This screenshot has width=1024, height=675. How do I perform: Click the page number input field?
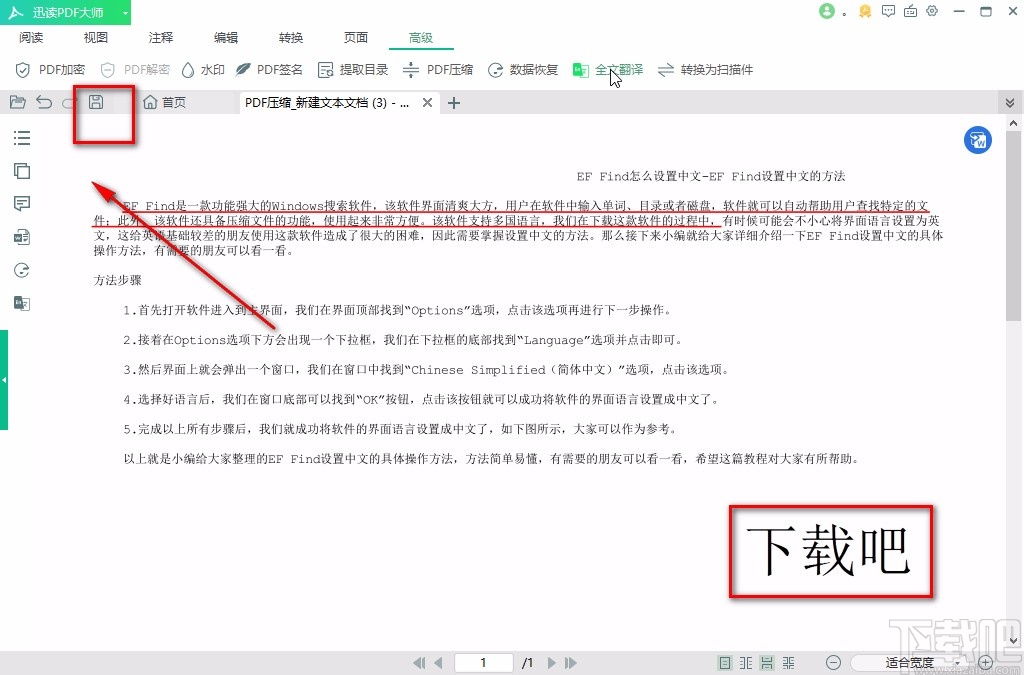(x=483, y=662)
